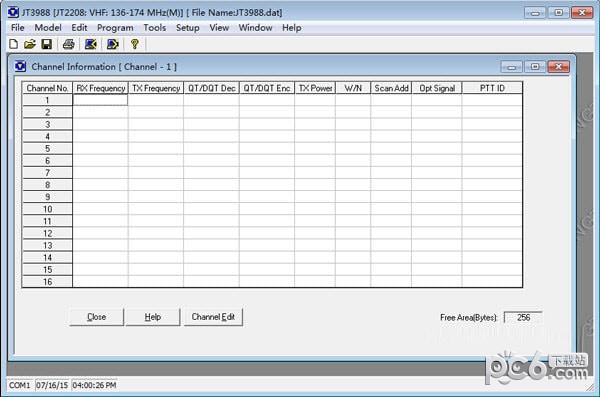This screenshot has height=397, width=600.
Task: Click the Opt Signal column header
Action: [x=437, y=88]
